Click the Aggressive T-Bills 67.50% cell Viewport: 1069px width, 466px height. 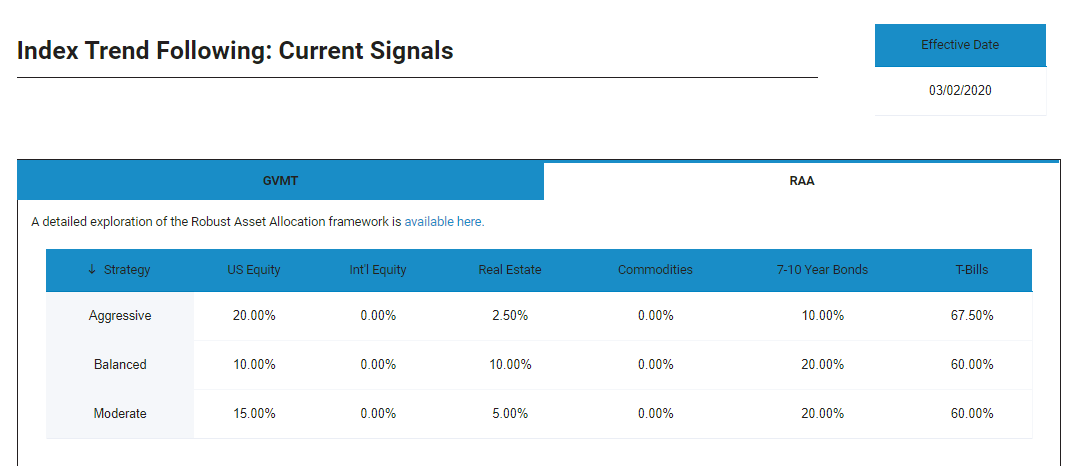pos(972,316)
